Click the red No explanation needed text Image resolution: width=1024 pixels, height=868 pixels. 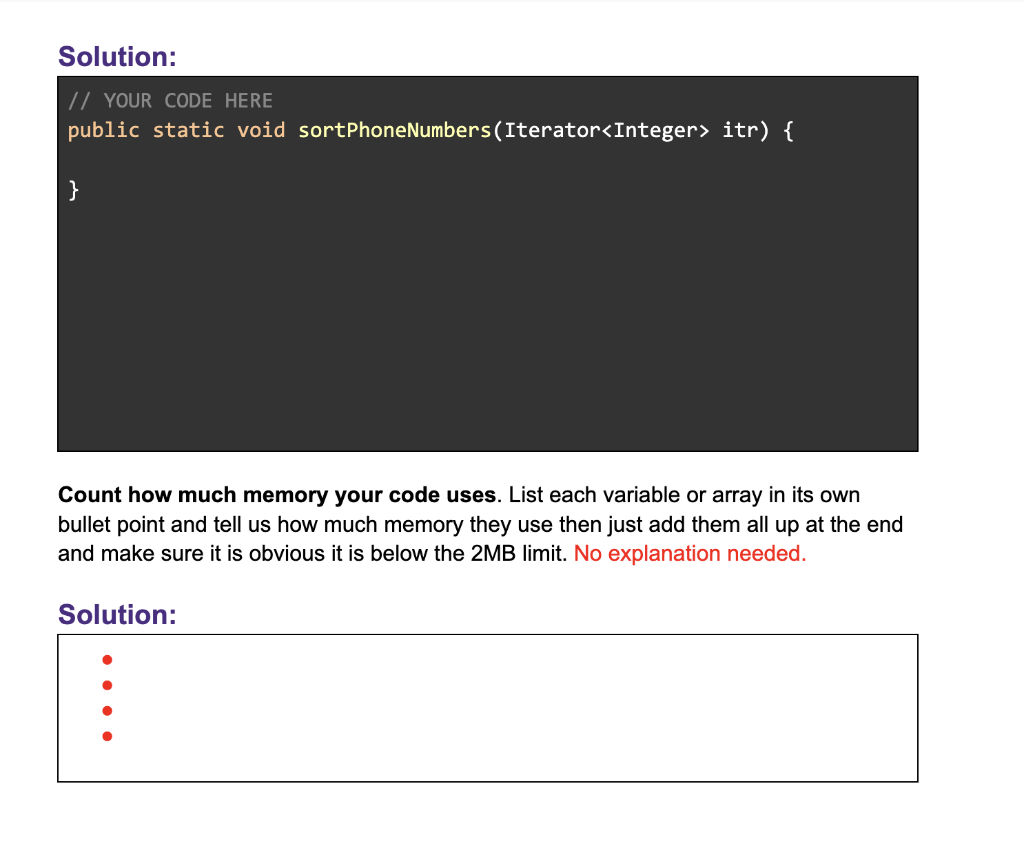689,553
